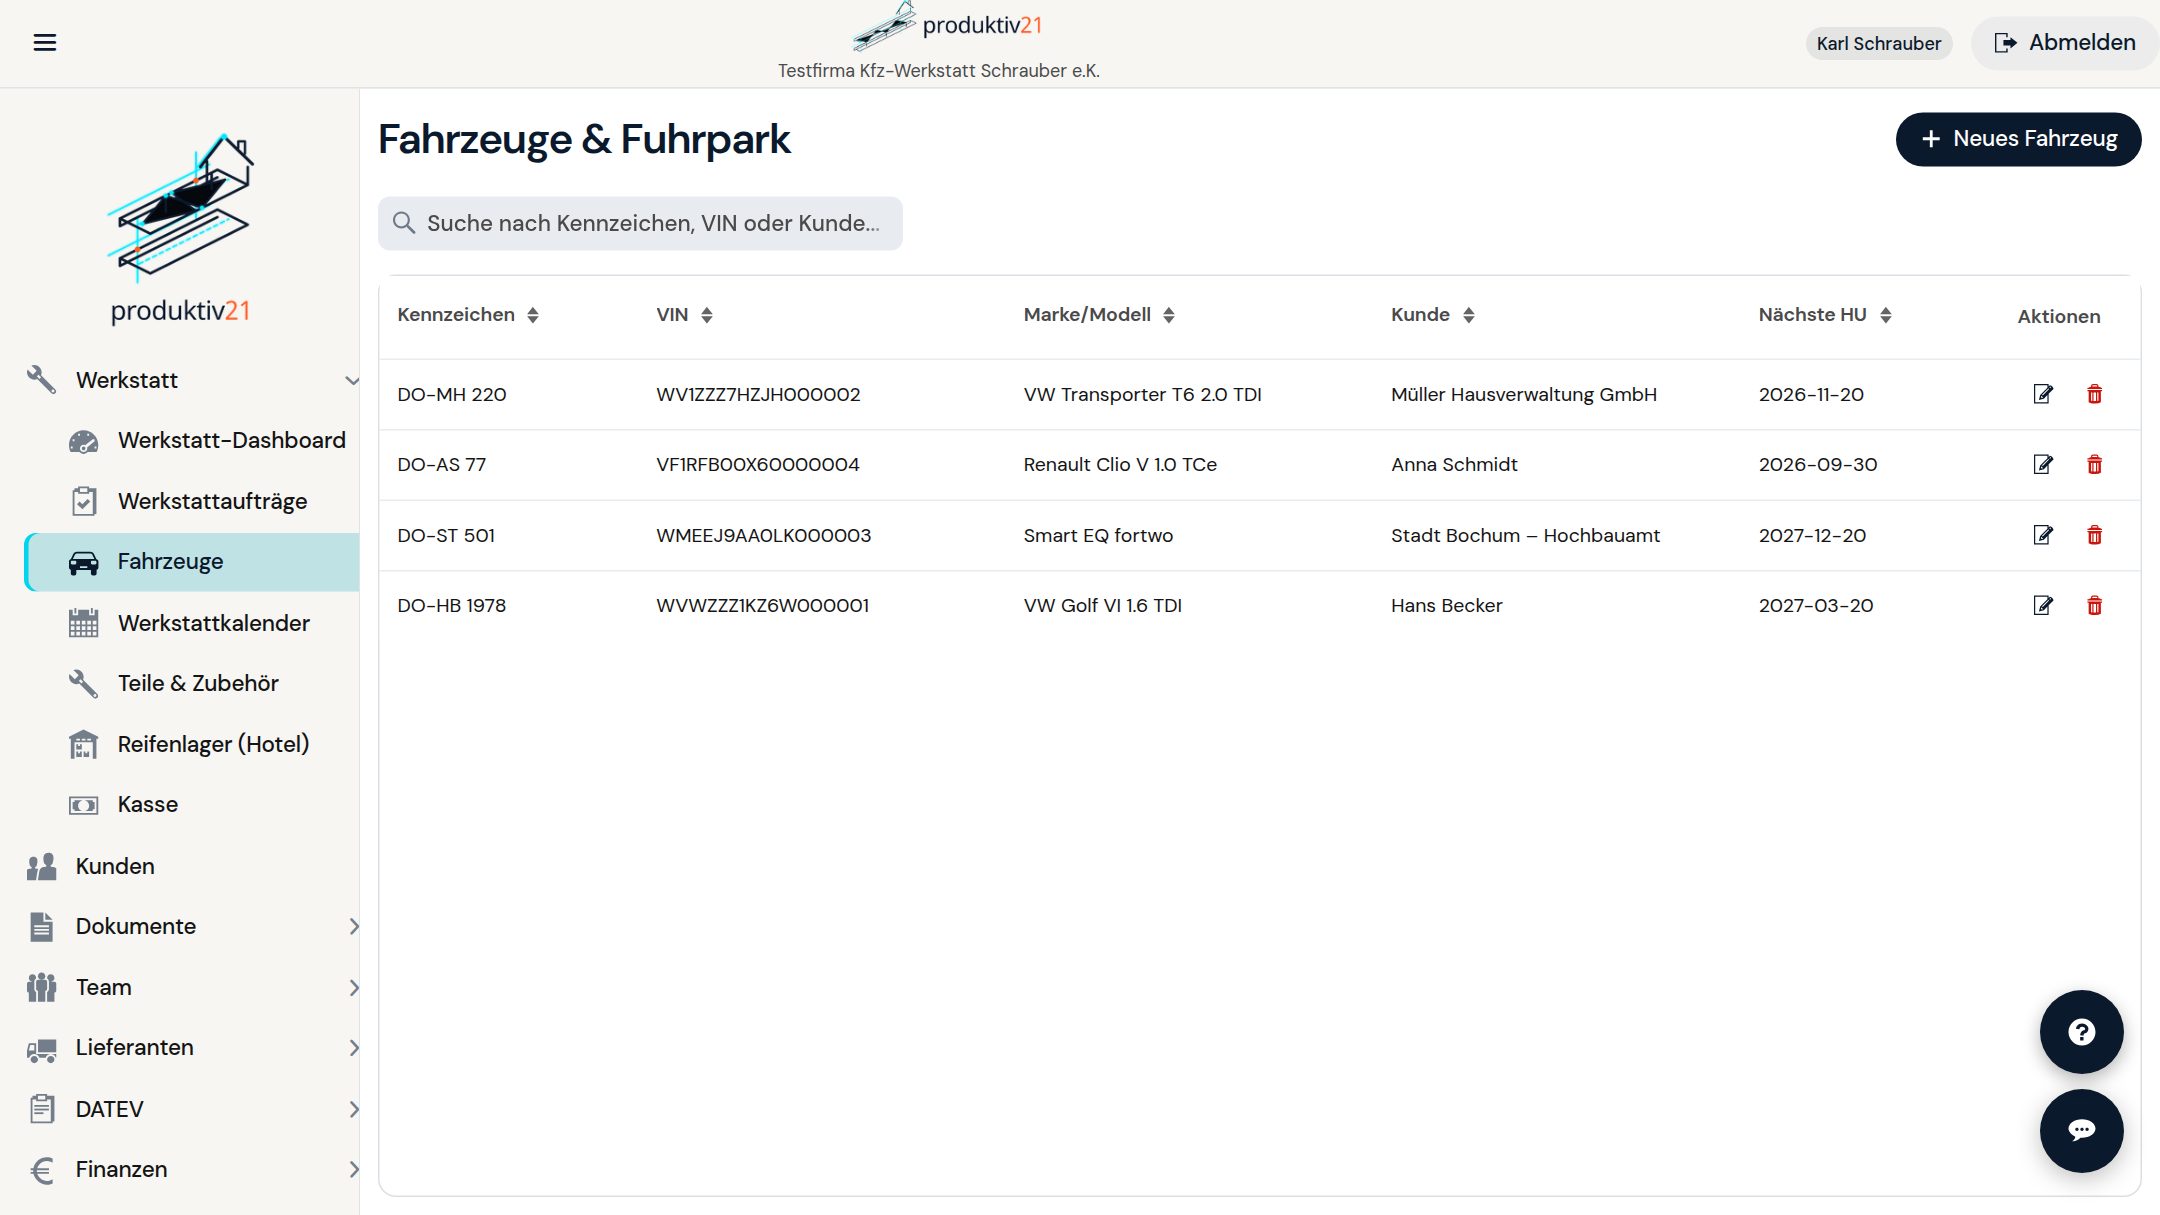Screen dimensions: 2160x1215
Task: Click the Neues Fahrzeug button
Action: coord(2018,139)
